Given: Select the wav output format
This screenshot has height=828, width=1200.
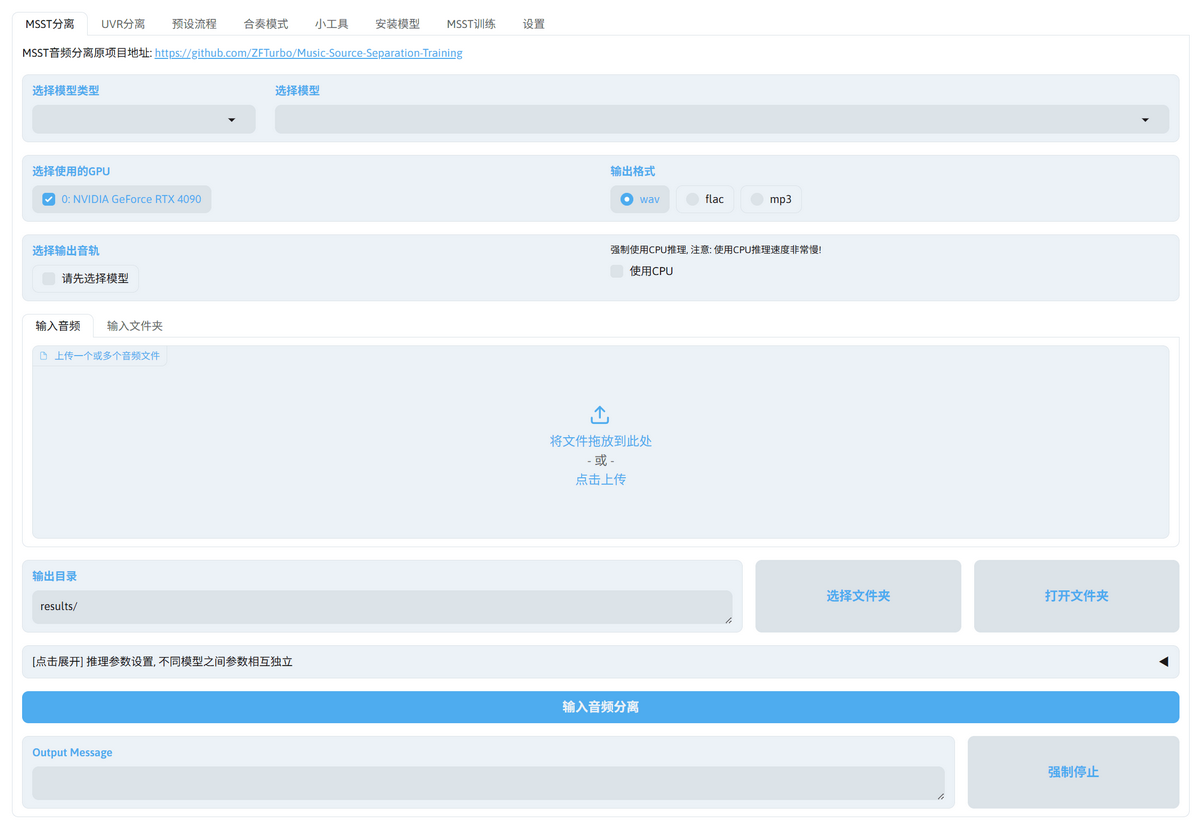Looking at the screenshot, I should pyautogui.click(x=627, y=199).
